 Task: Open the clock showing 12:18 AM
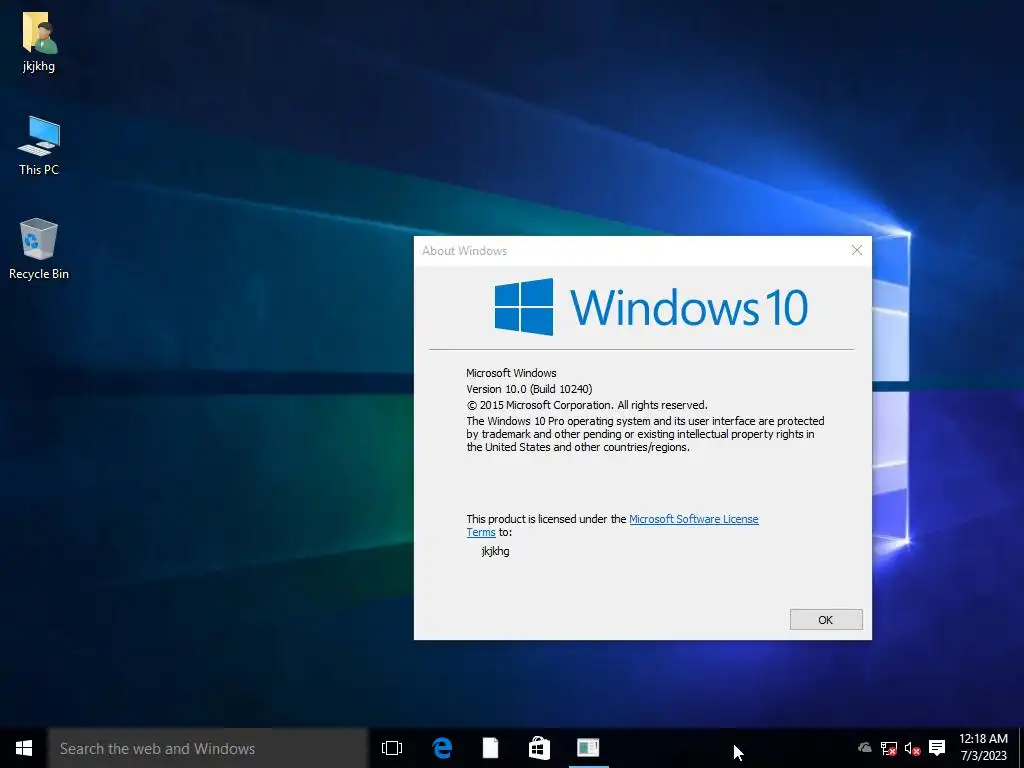coord(983,748)
